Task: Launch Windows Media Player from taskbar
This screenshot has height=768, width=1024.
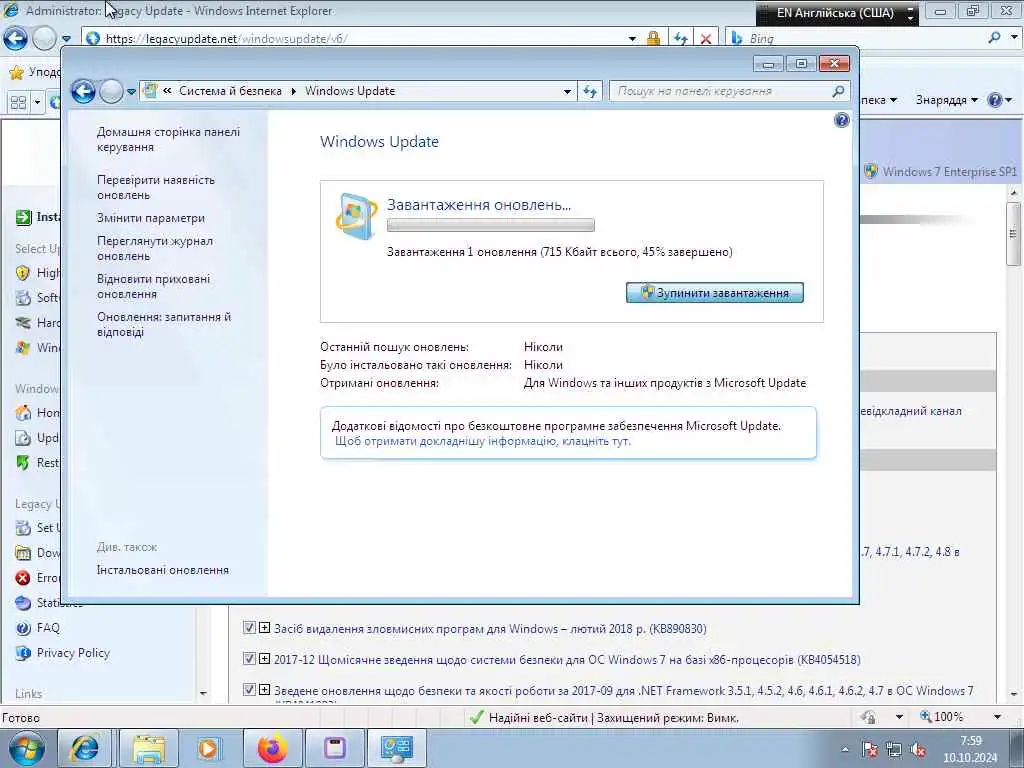Action: (x=209, y=748)
